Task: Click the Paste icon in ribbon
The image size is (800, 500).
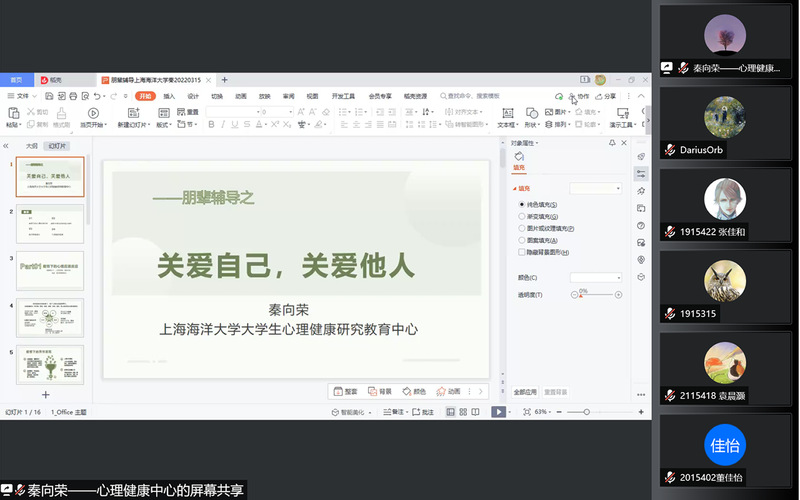Action: pyautogui.click(x=13, y=114)
